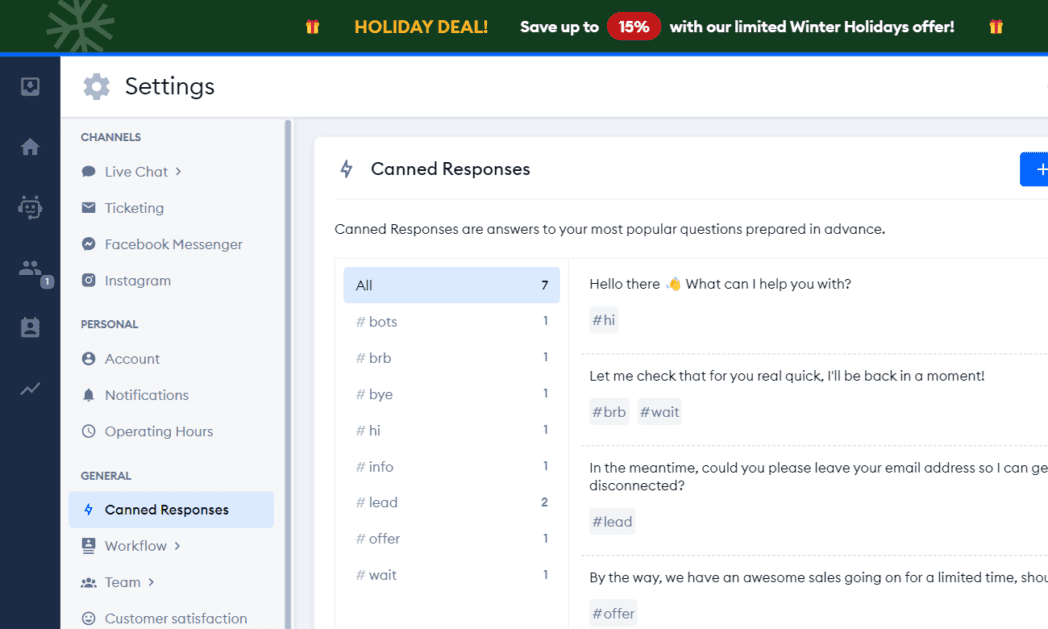Click the #lead tag chip on response
1048x629 pixels.
click(x=612, y=521)
